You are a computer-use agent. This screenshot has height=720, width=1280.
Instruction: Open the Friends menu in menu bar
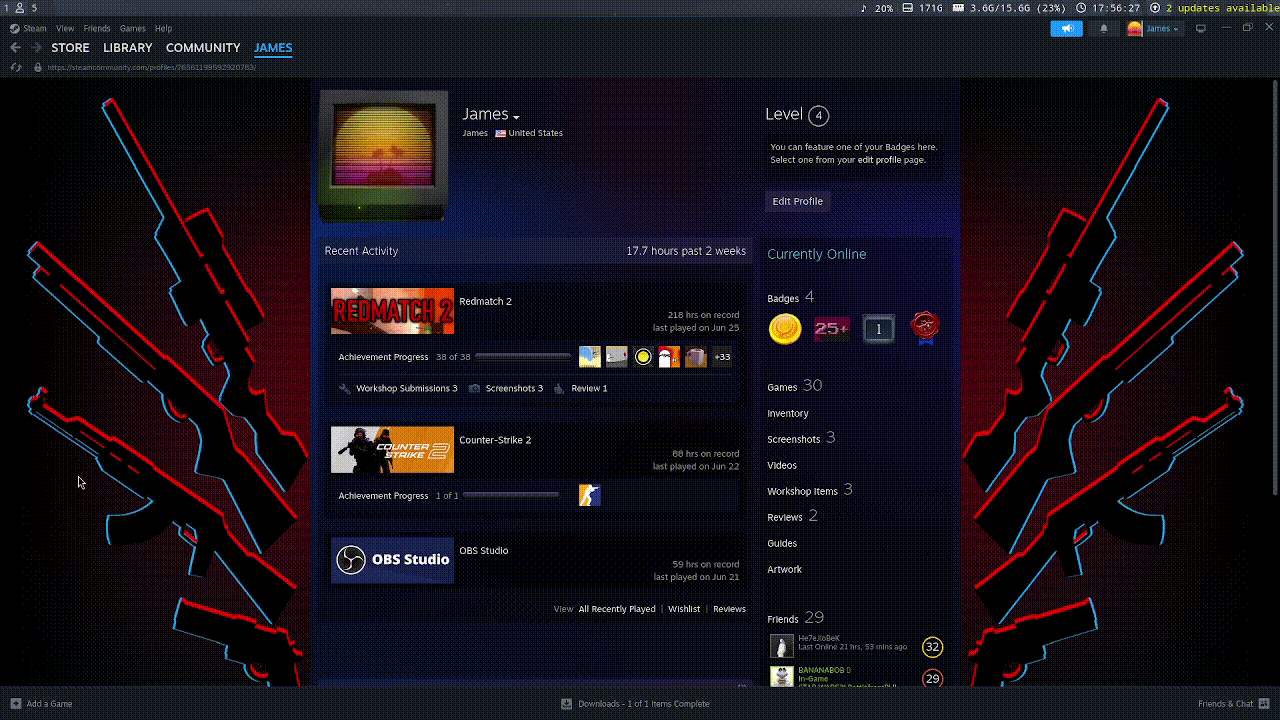(97, 29)
